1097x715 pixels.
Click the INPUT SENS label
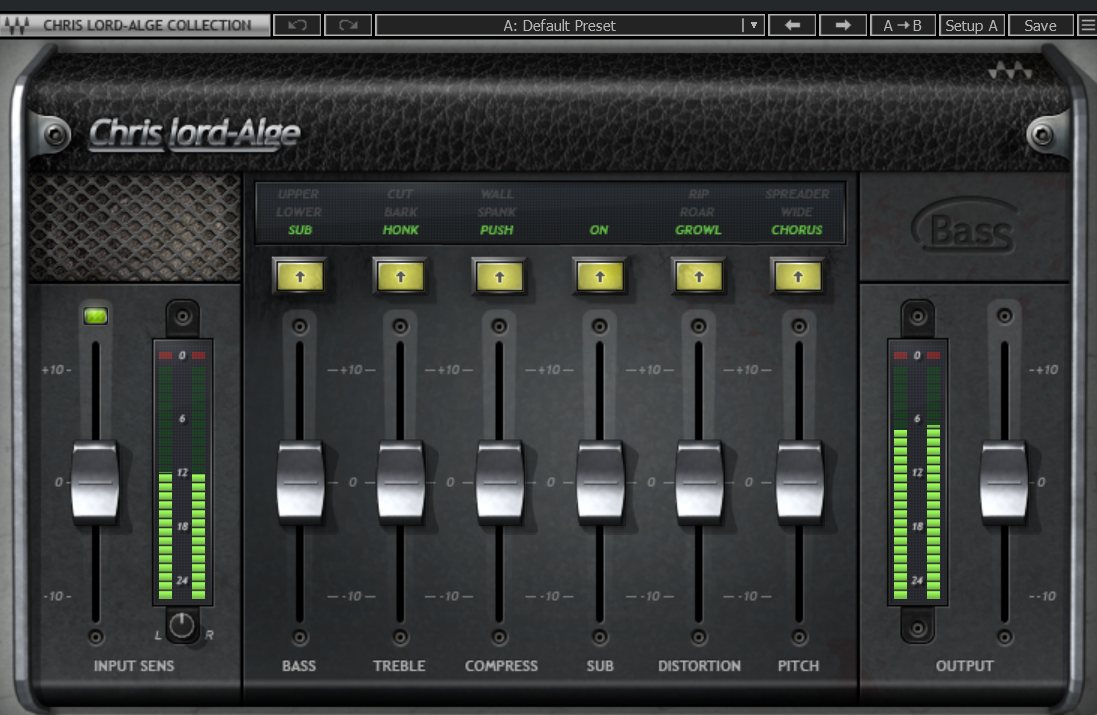(x=134, y=666)
